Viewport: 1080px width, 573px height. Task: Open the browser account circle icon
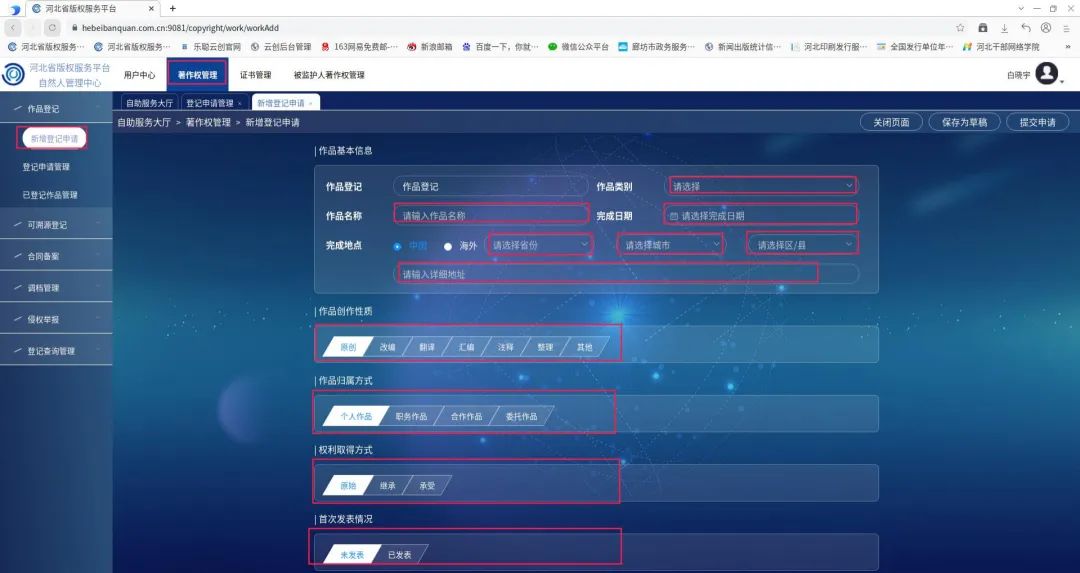(x=1046, y=28)
